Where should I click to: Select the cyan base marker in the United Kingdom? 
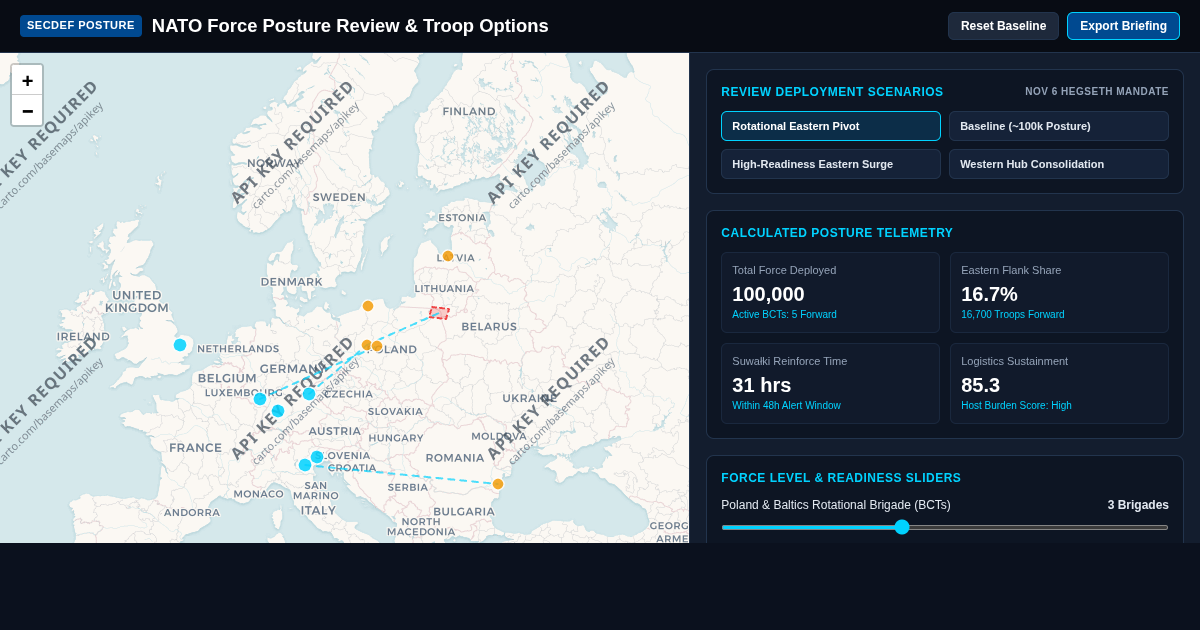[180, 345]
